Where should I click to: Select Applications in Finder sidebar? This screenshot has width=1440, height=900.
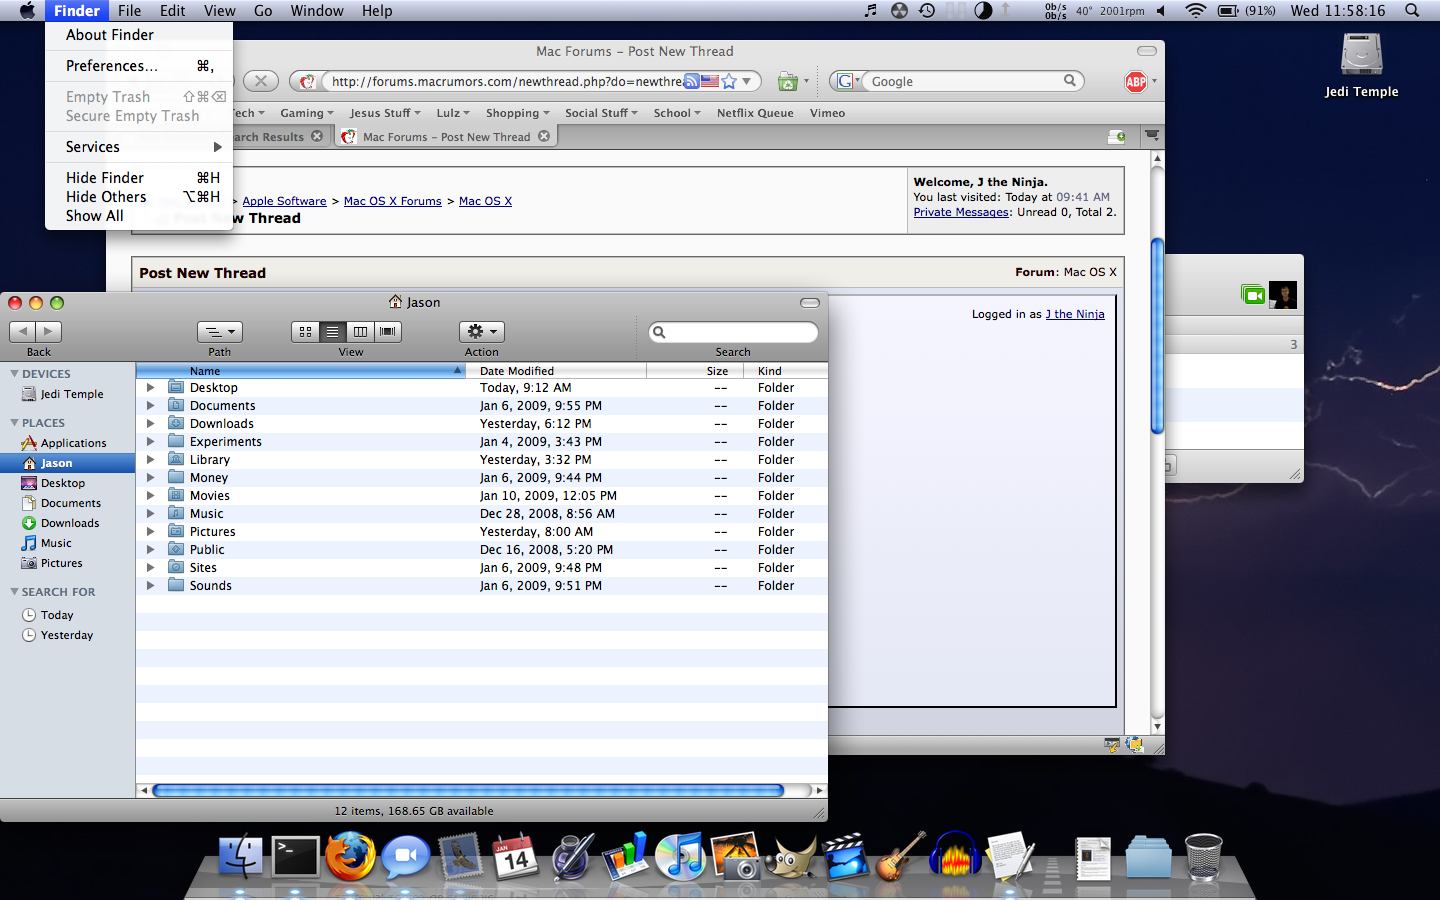[68, 443]
